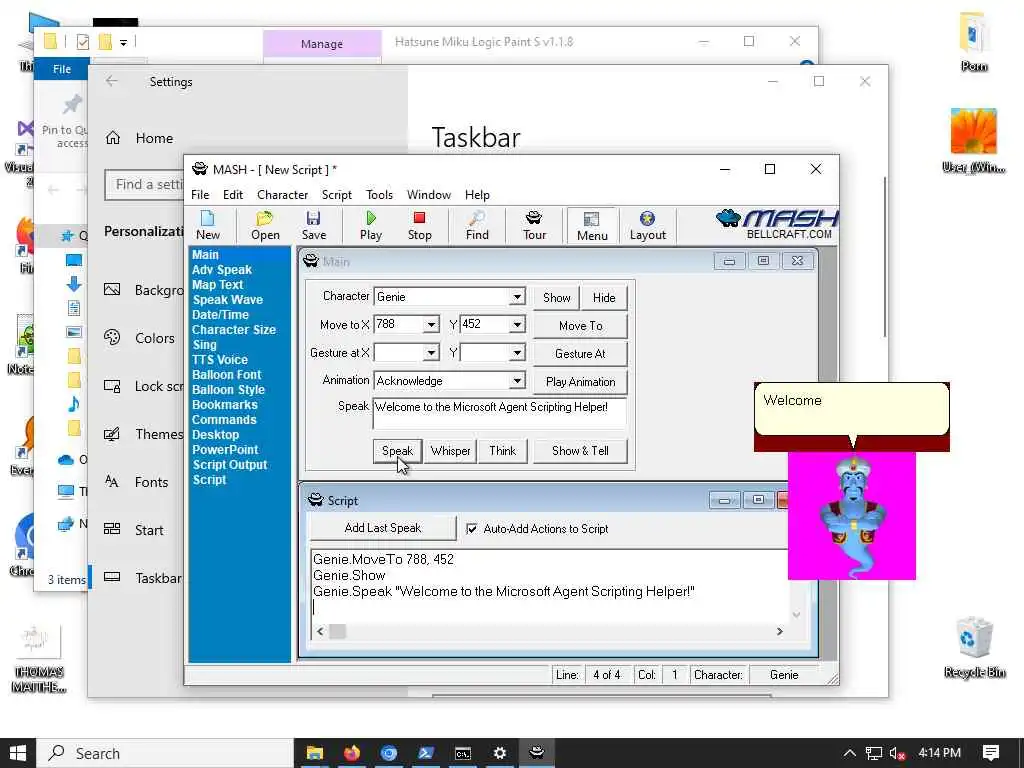Toggle the Menu toolbar button
The image size is (1024, 768).
[x=592, y=226]
